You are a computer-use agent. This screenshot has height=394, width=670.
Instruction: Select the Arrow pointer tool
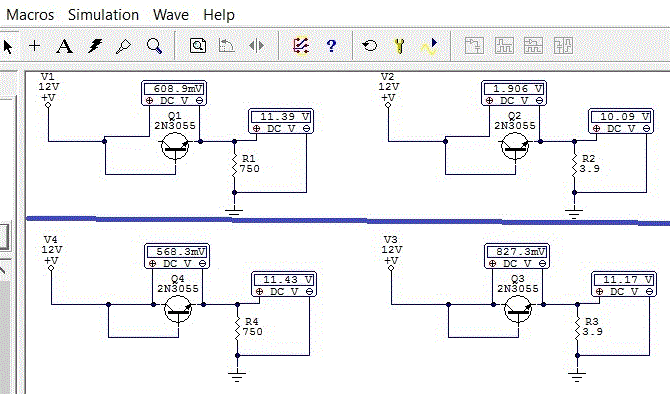coord(8,46)
